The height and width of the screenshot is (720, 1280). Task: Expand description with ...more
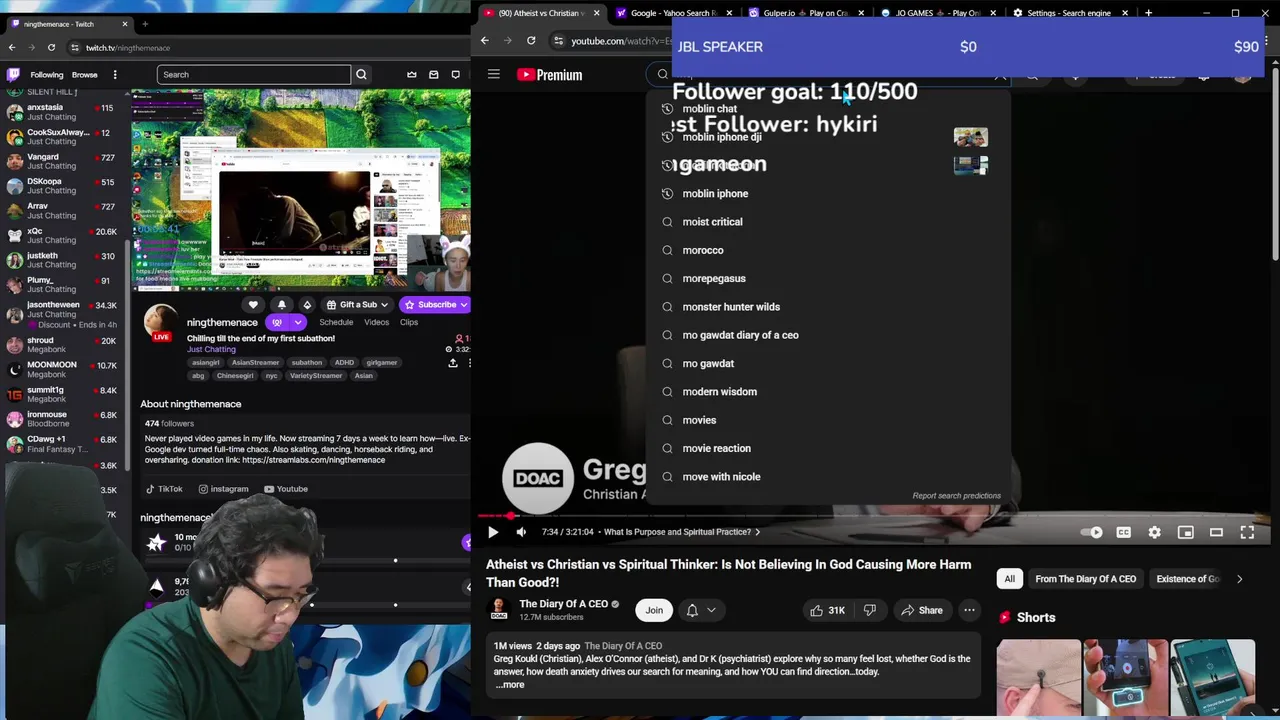510,685
